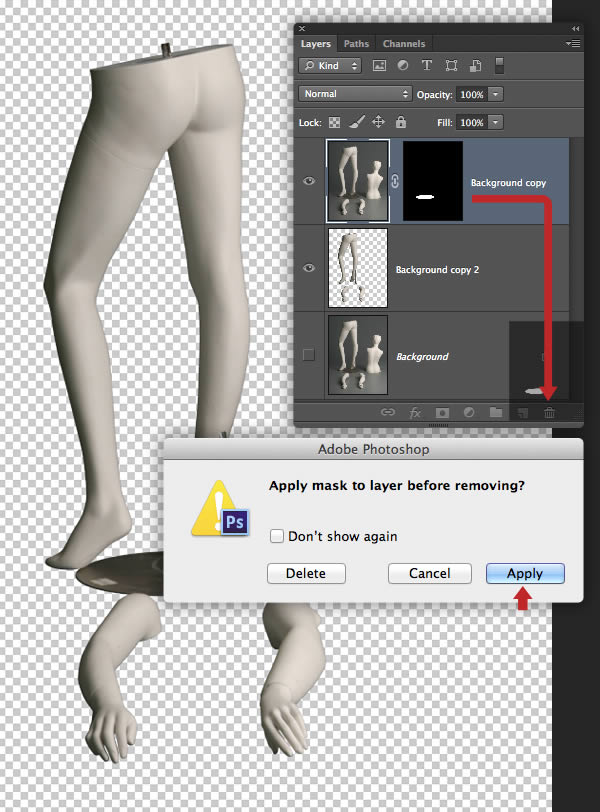
Task: Lock transparent pixels checkerboard icon
Action: coord(333,122)
